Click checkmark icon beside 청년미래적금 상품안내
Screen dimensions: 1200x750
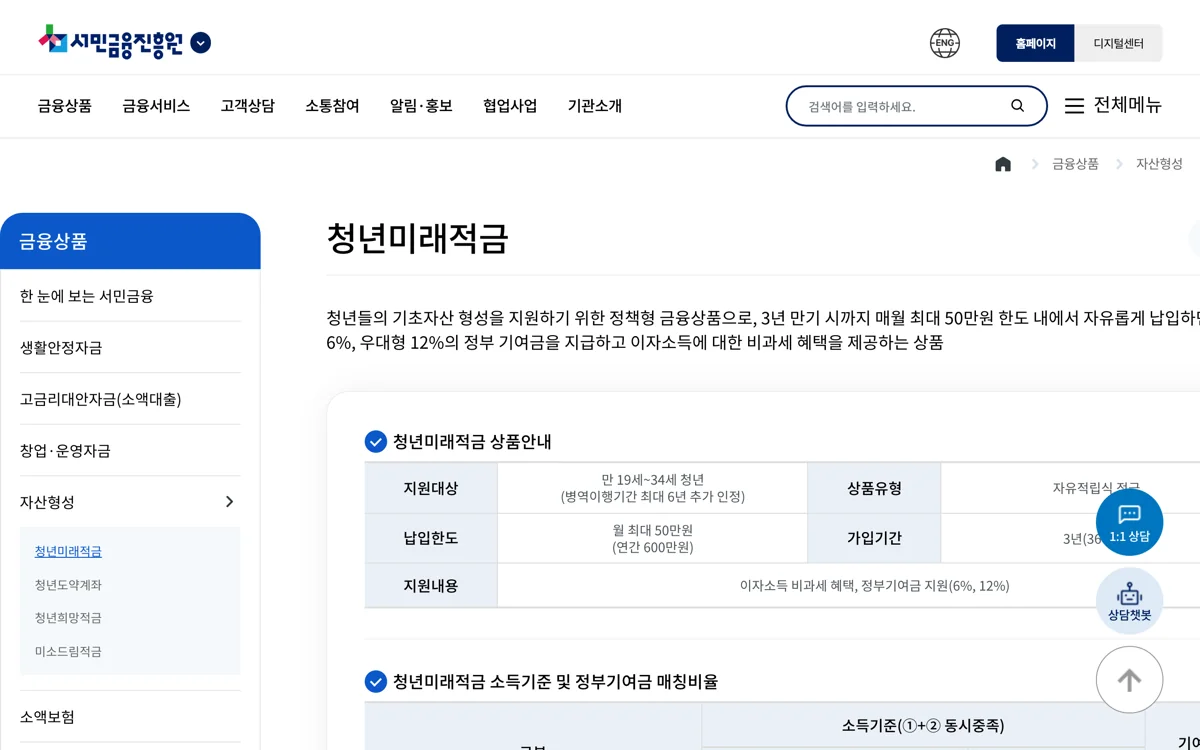pos(376,442)
